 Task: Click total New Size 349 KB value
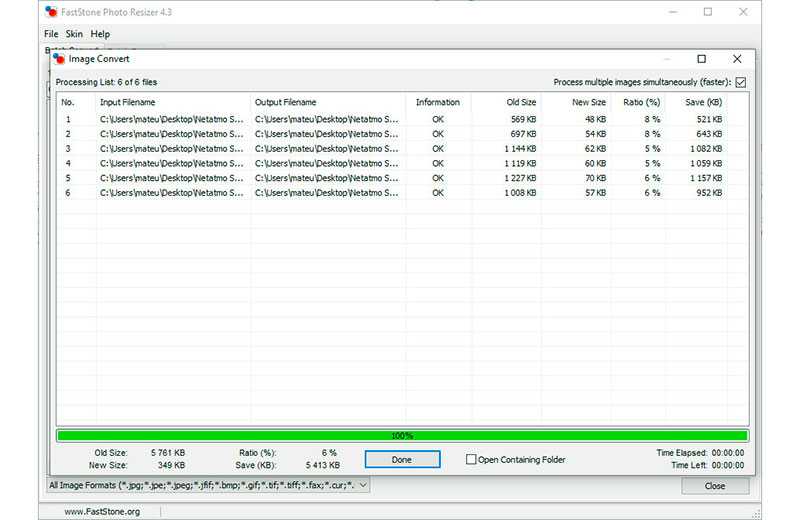171,465
